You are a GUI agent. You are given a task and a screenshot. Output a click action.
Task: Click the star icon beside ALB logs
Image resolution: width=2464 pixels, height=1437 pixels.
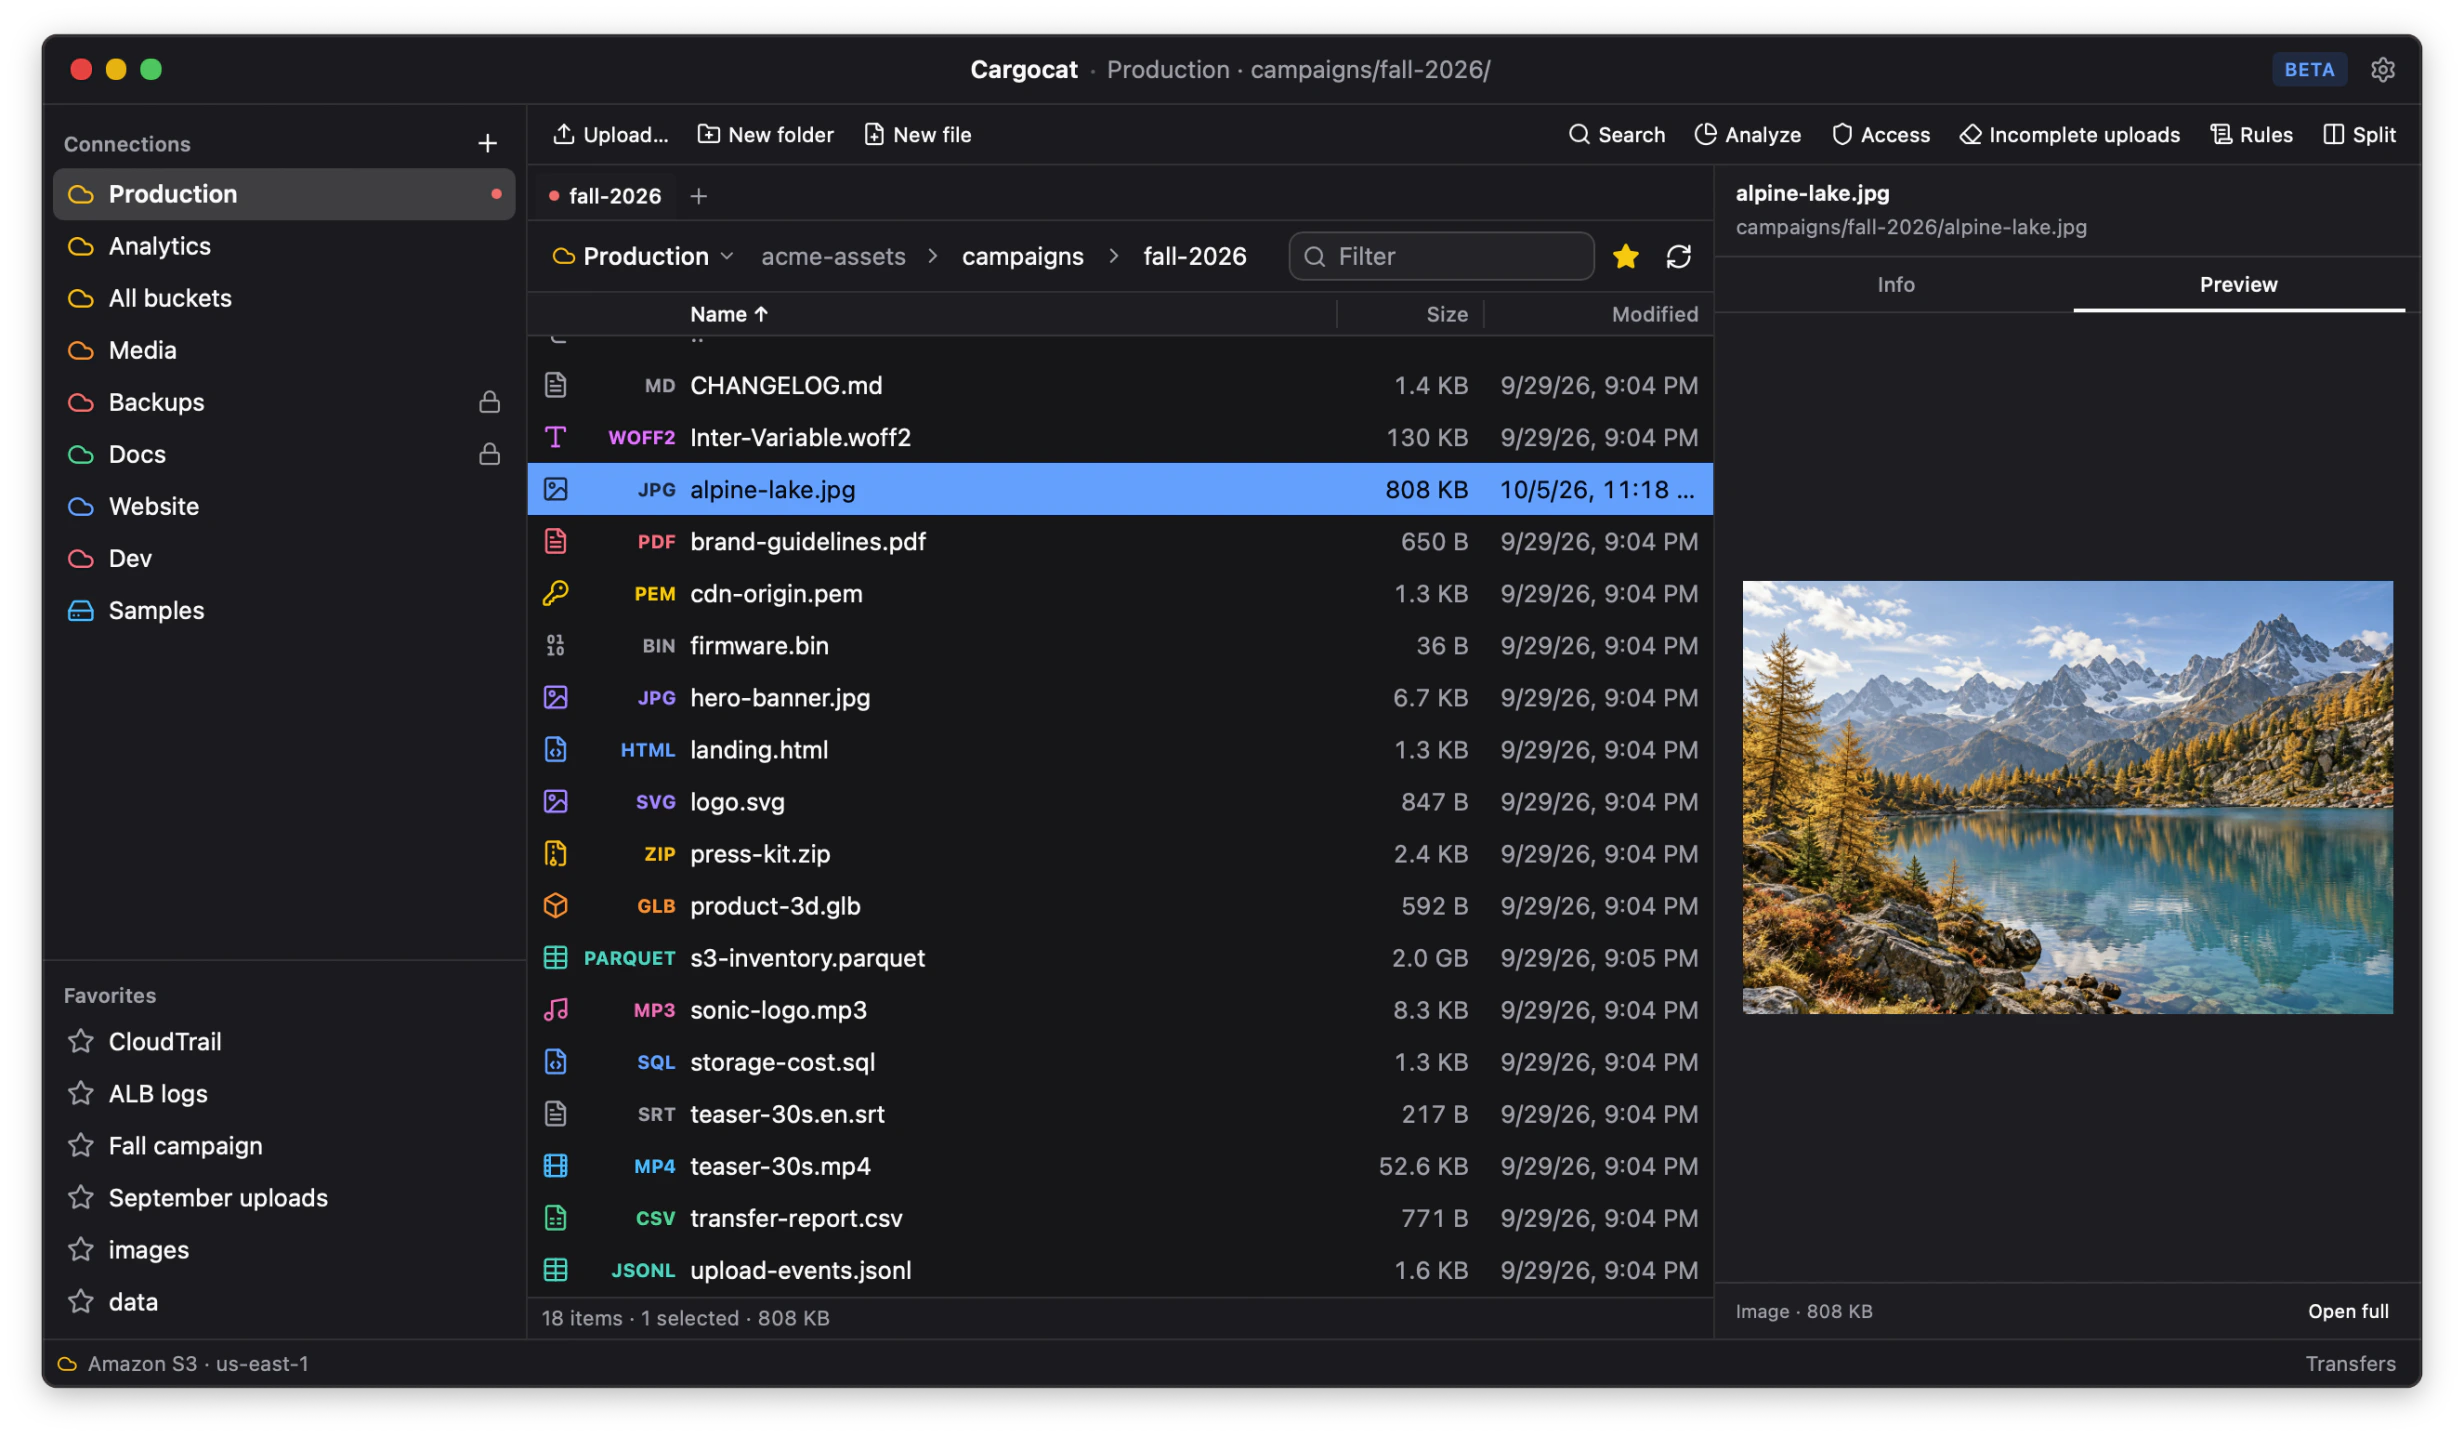tap(81, 1094)
